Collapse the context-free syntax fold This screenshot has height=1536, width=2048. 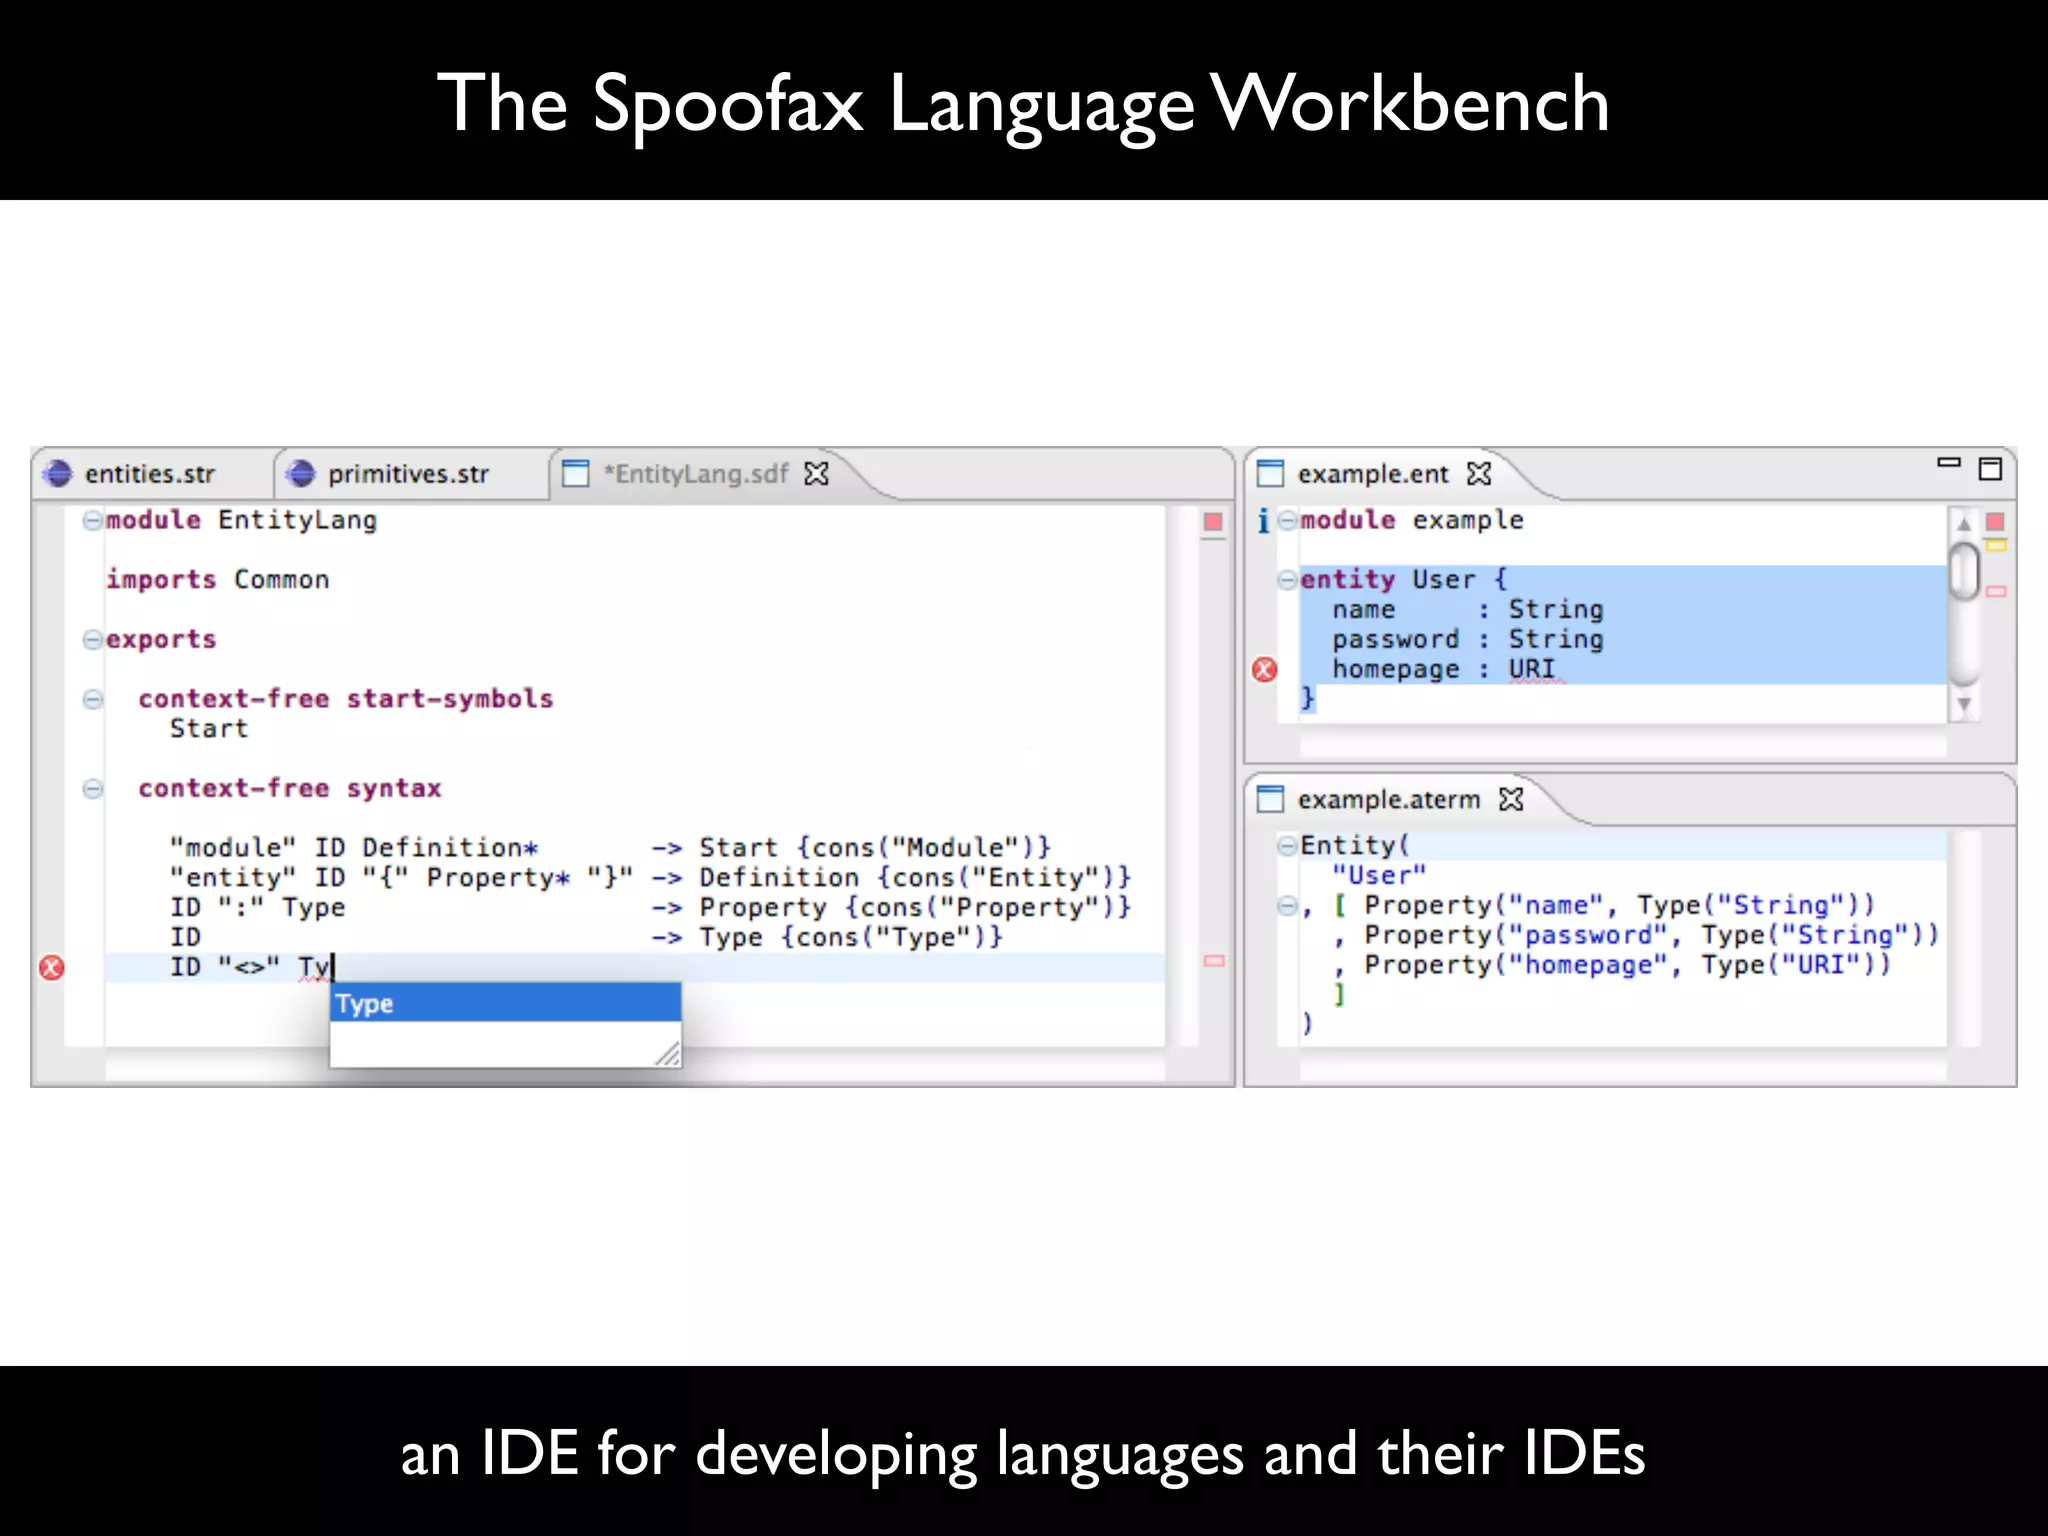click(92, 789)
